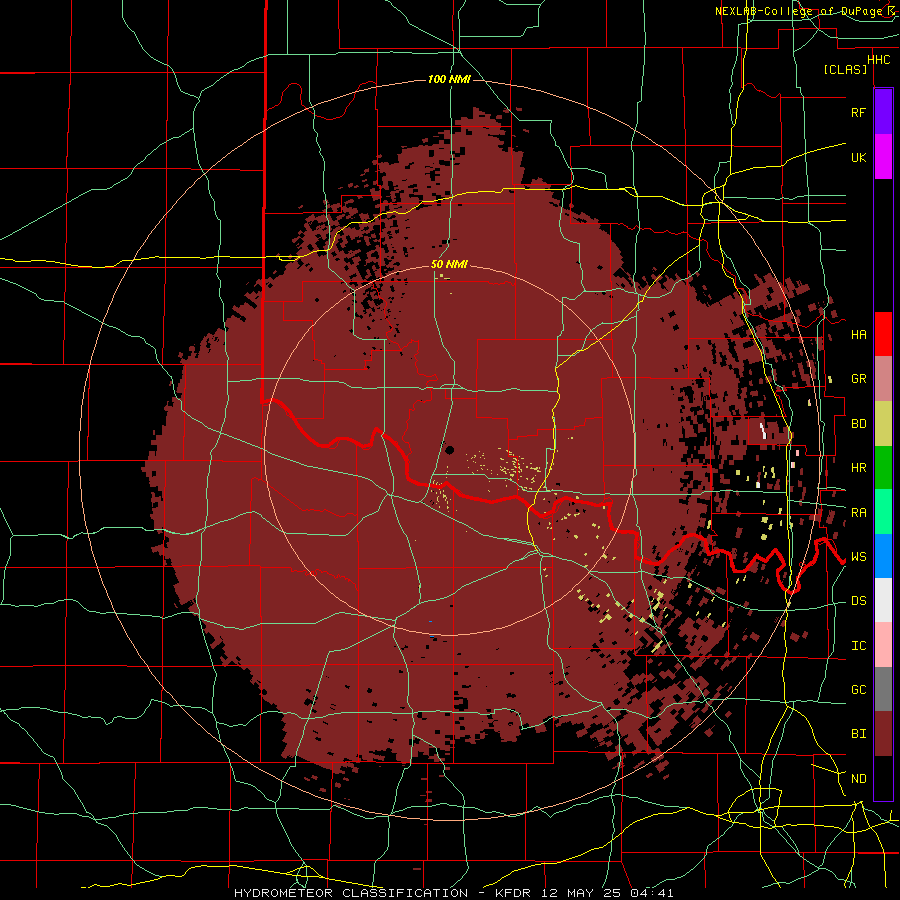Viewport: 900px width, 900px height.
Task: Click the GR legend label
Action: (858, 379)
